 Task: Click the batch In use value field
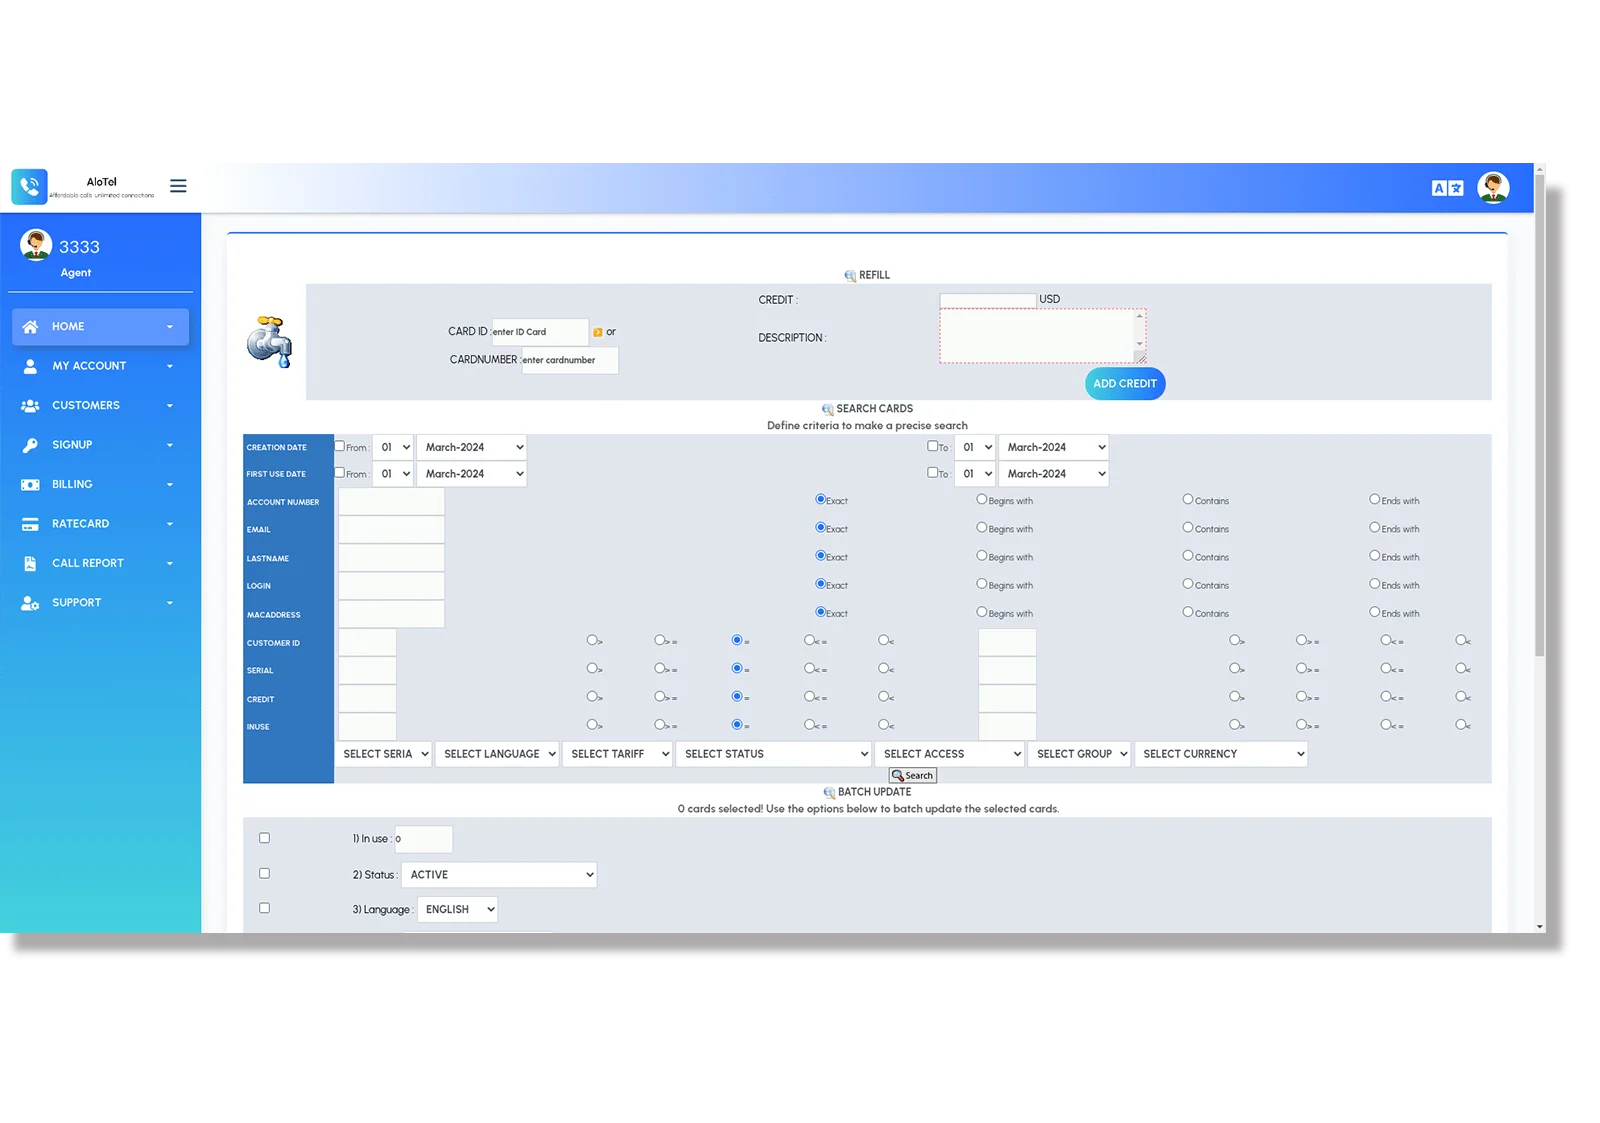click(424, 839)
